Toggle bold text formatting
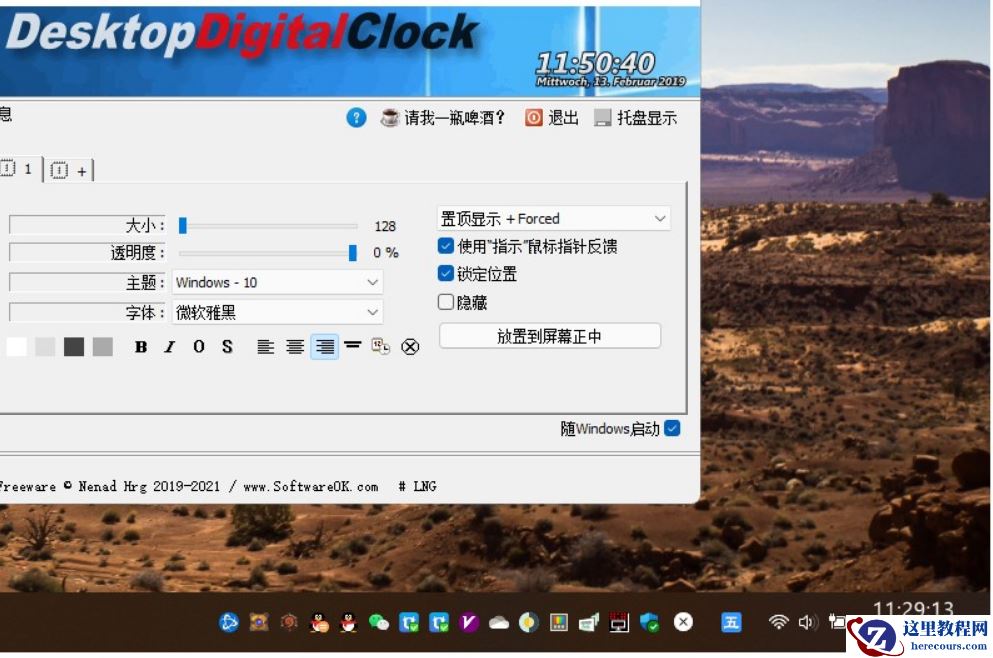The height and width of the screenshot is (658, 993). [139, 347]
